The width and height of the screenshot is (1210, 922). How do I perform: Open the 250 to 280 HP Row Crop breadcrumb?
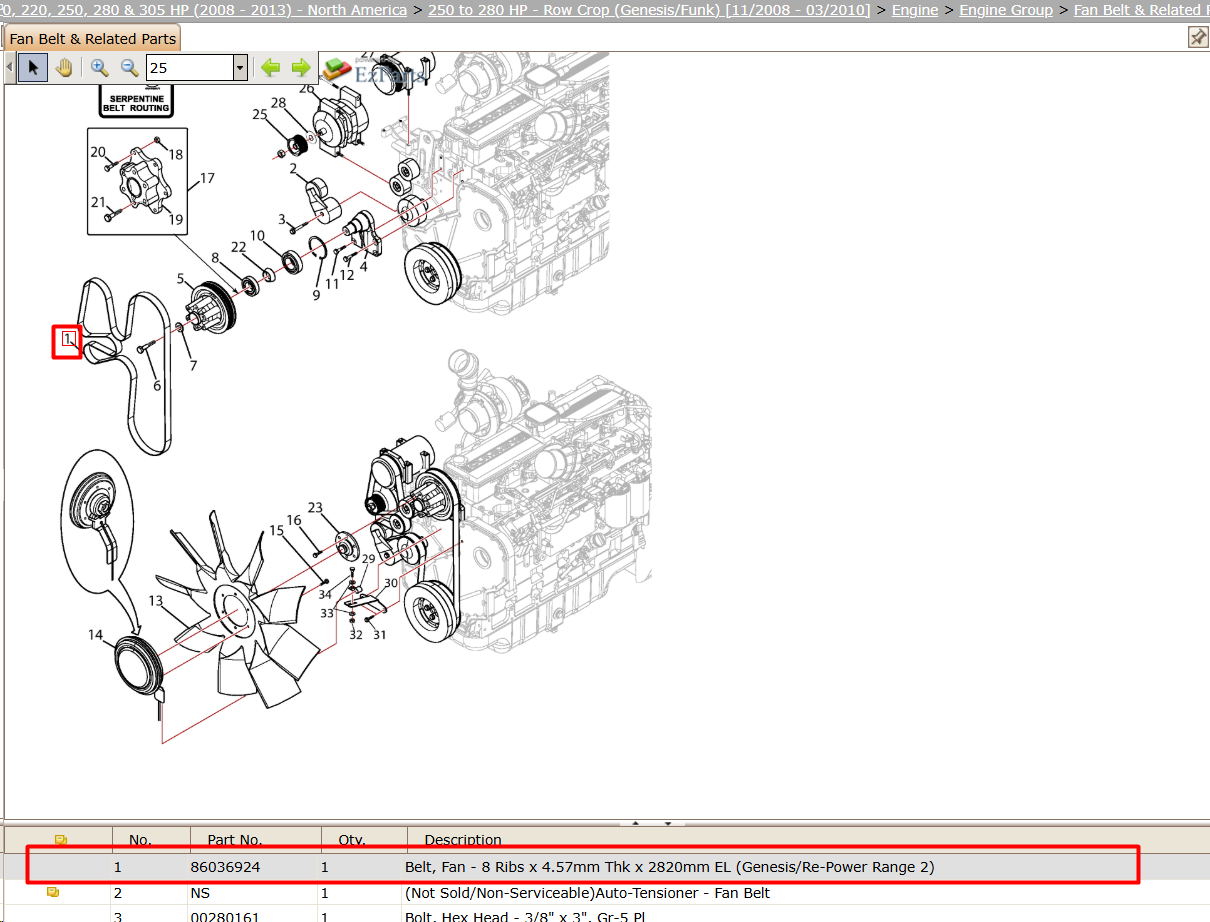649,10
